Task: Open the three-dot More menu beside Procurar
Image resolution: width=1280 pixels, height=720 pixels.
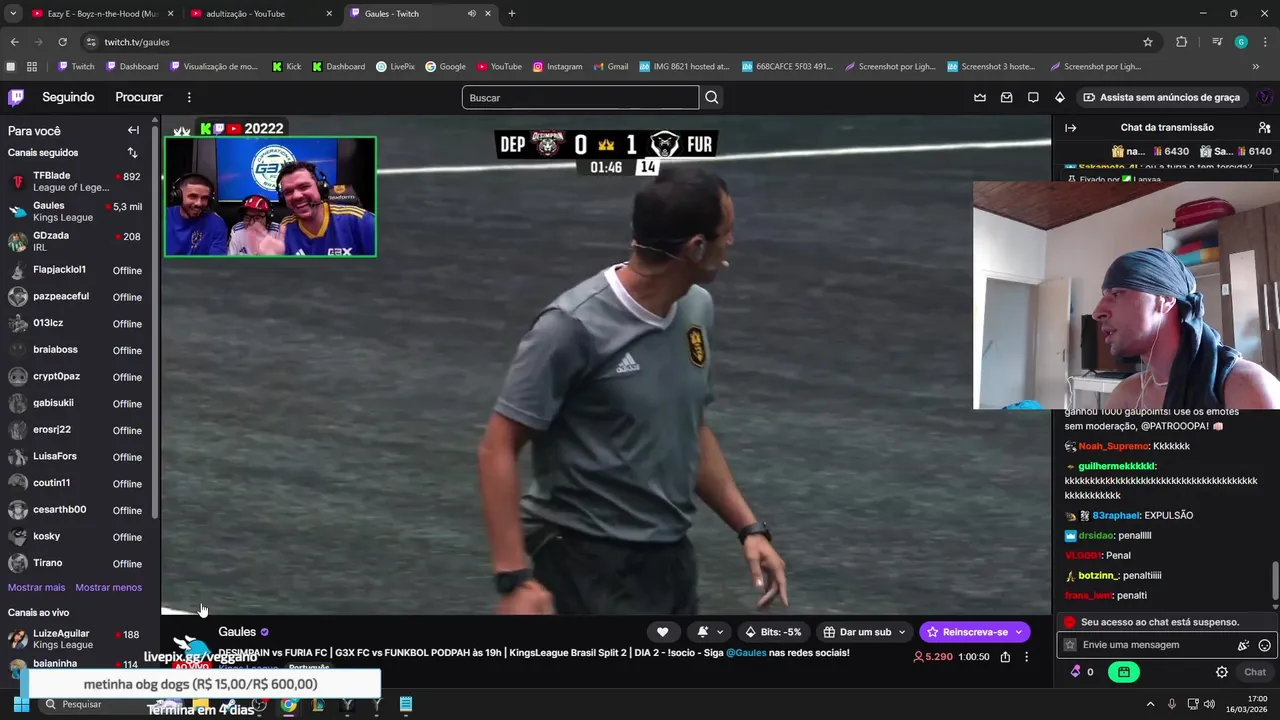Action: click(x=189, y=97)
